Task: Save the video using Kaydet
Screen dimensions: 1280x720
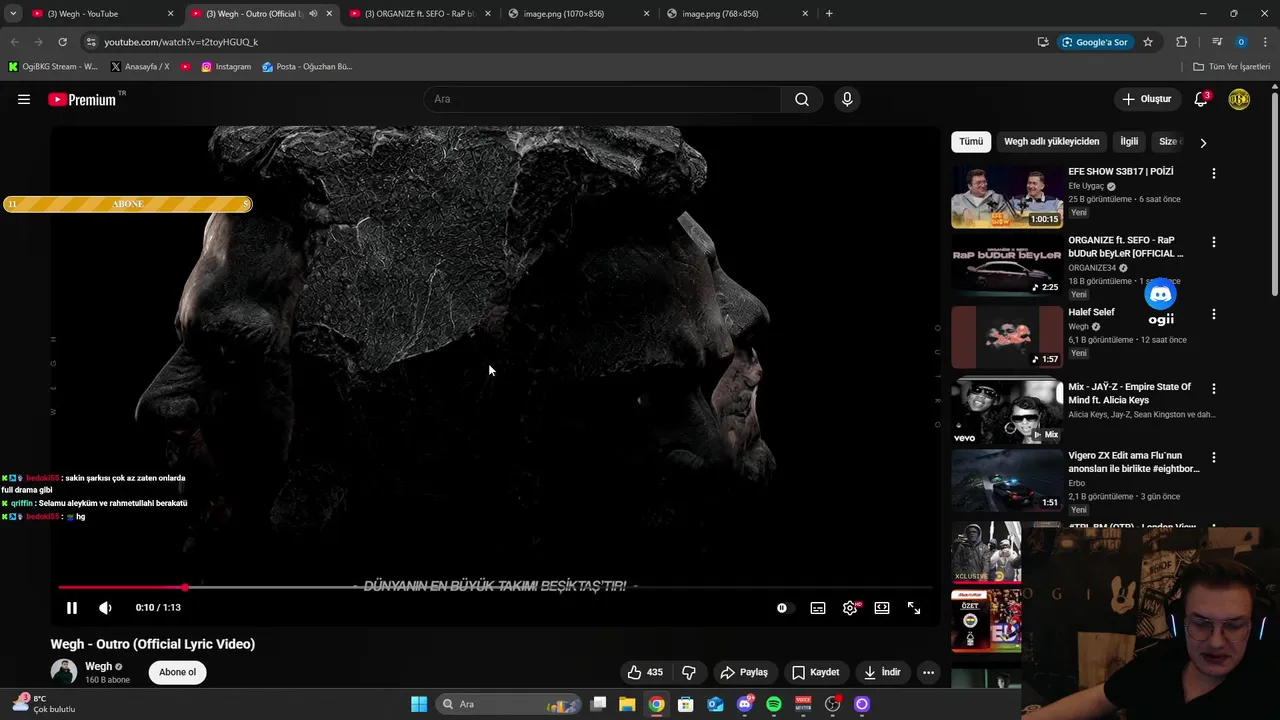Action: coord(815,672)
